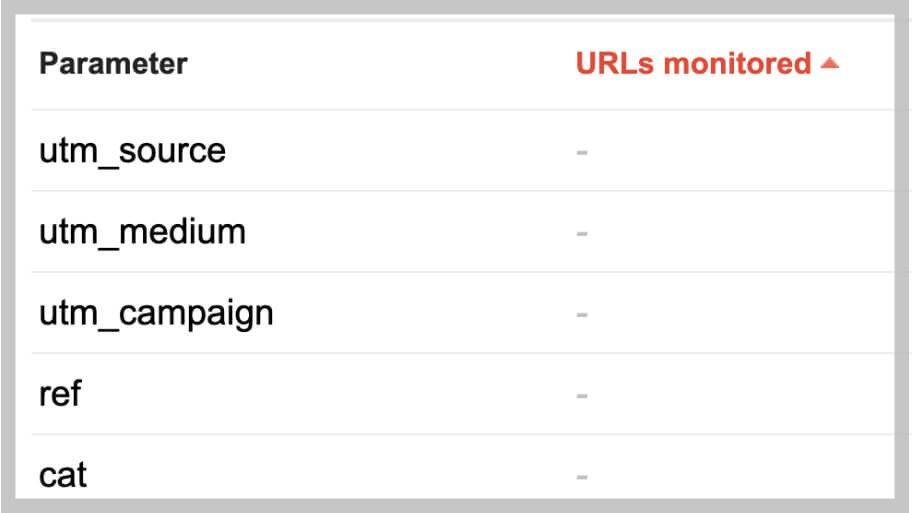Click the Parameter column header
The width and height of the screenshot is (912, 513).
pos(113,63)
